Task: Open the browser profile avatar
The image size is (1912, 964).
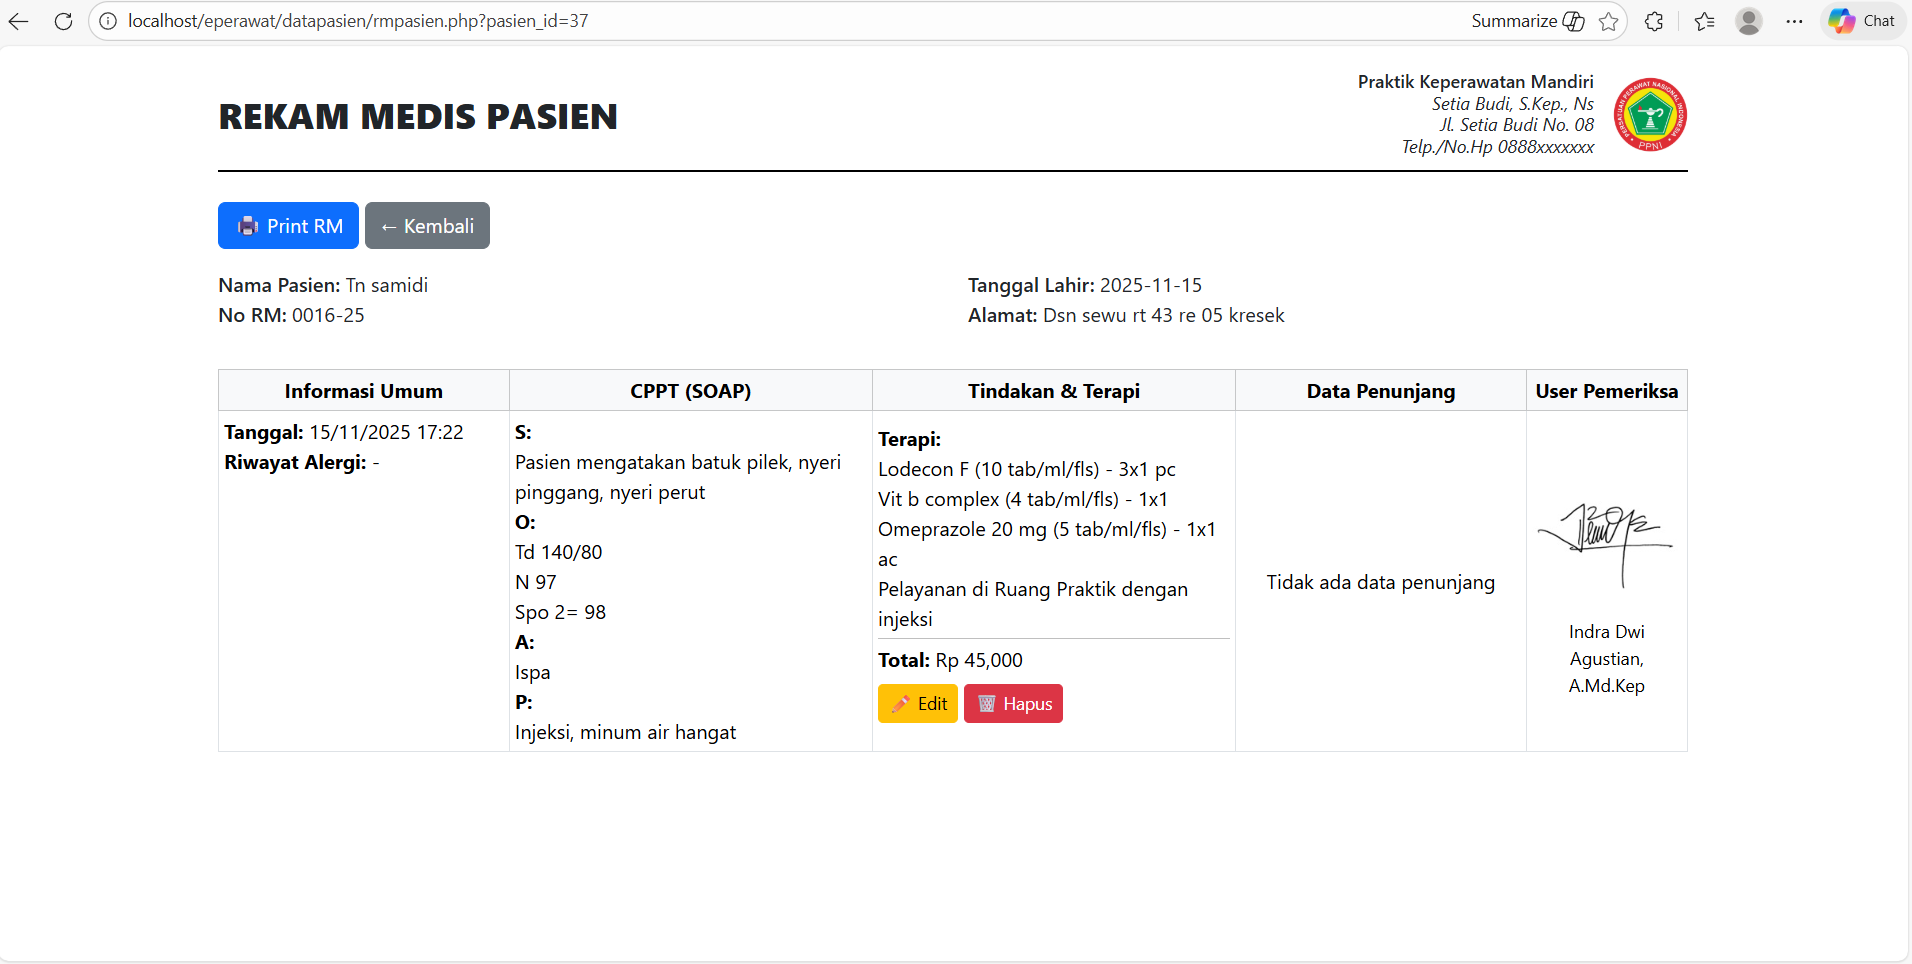Action: point(1749,21)
